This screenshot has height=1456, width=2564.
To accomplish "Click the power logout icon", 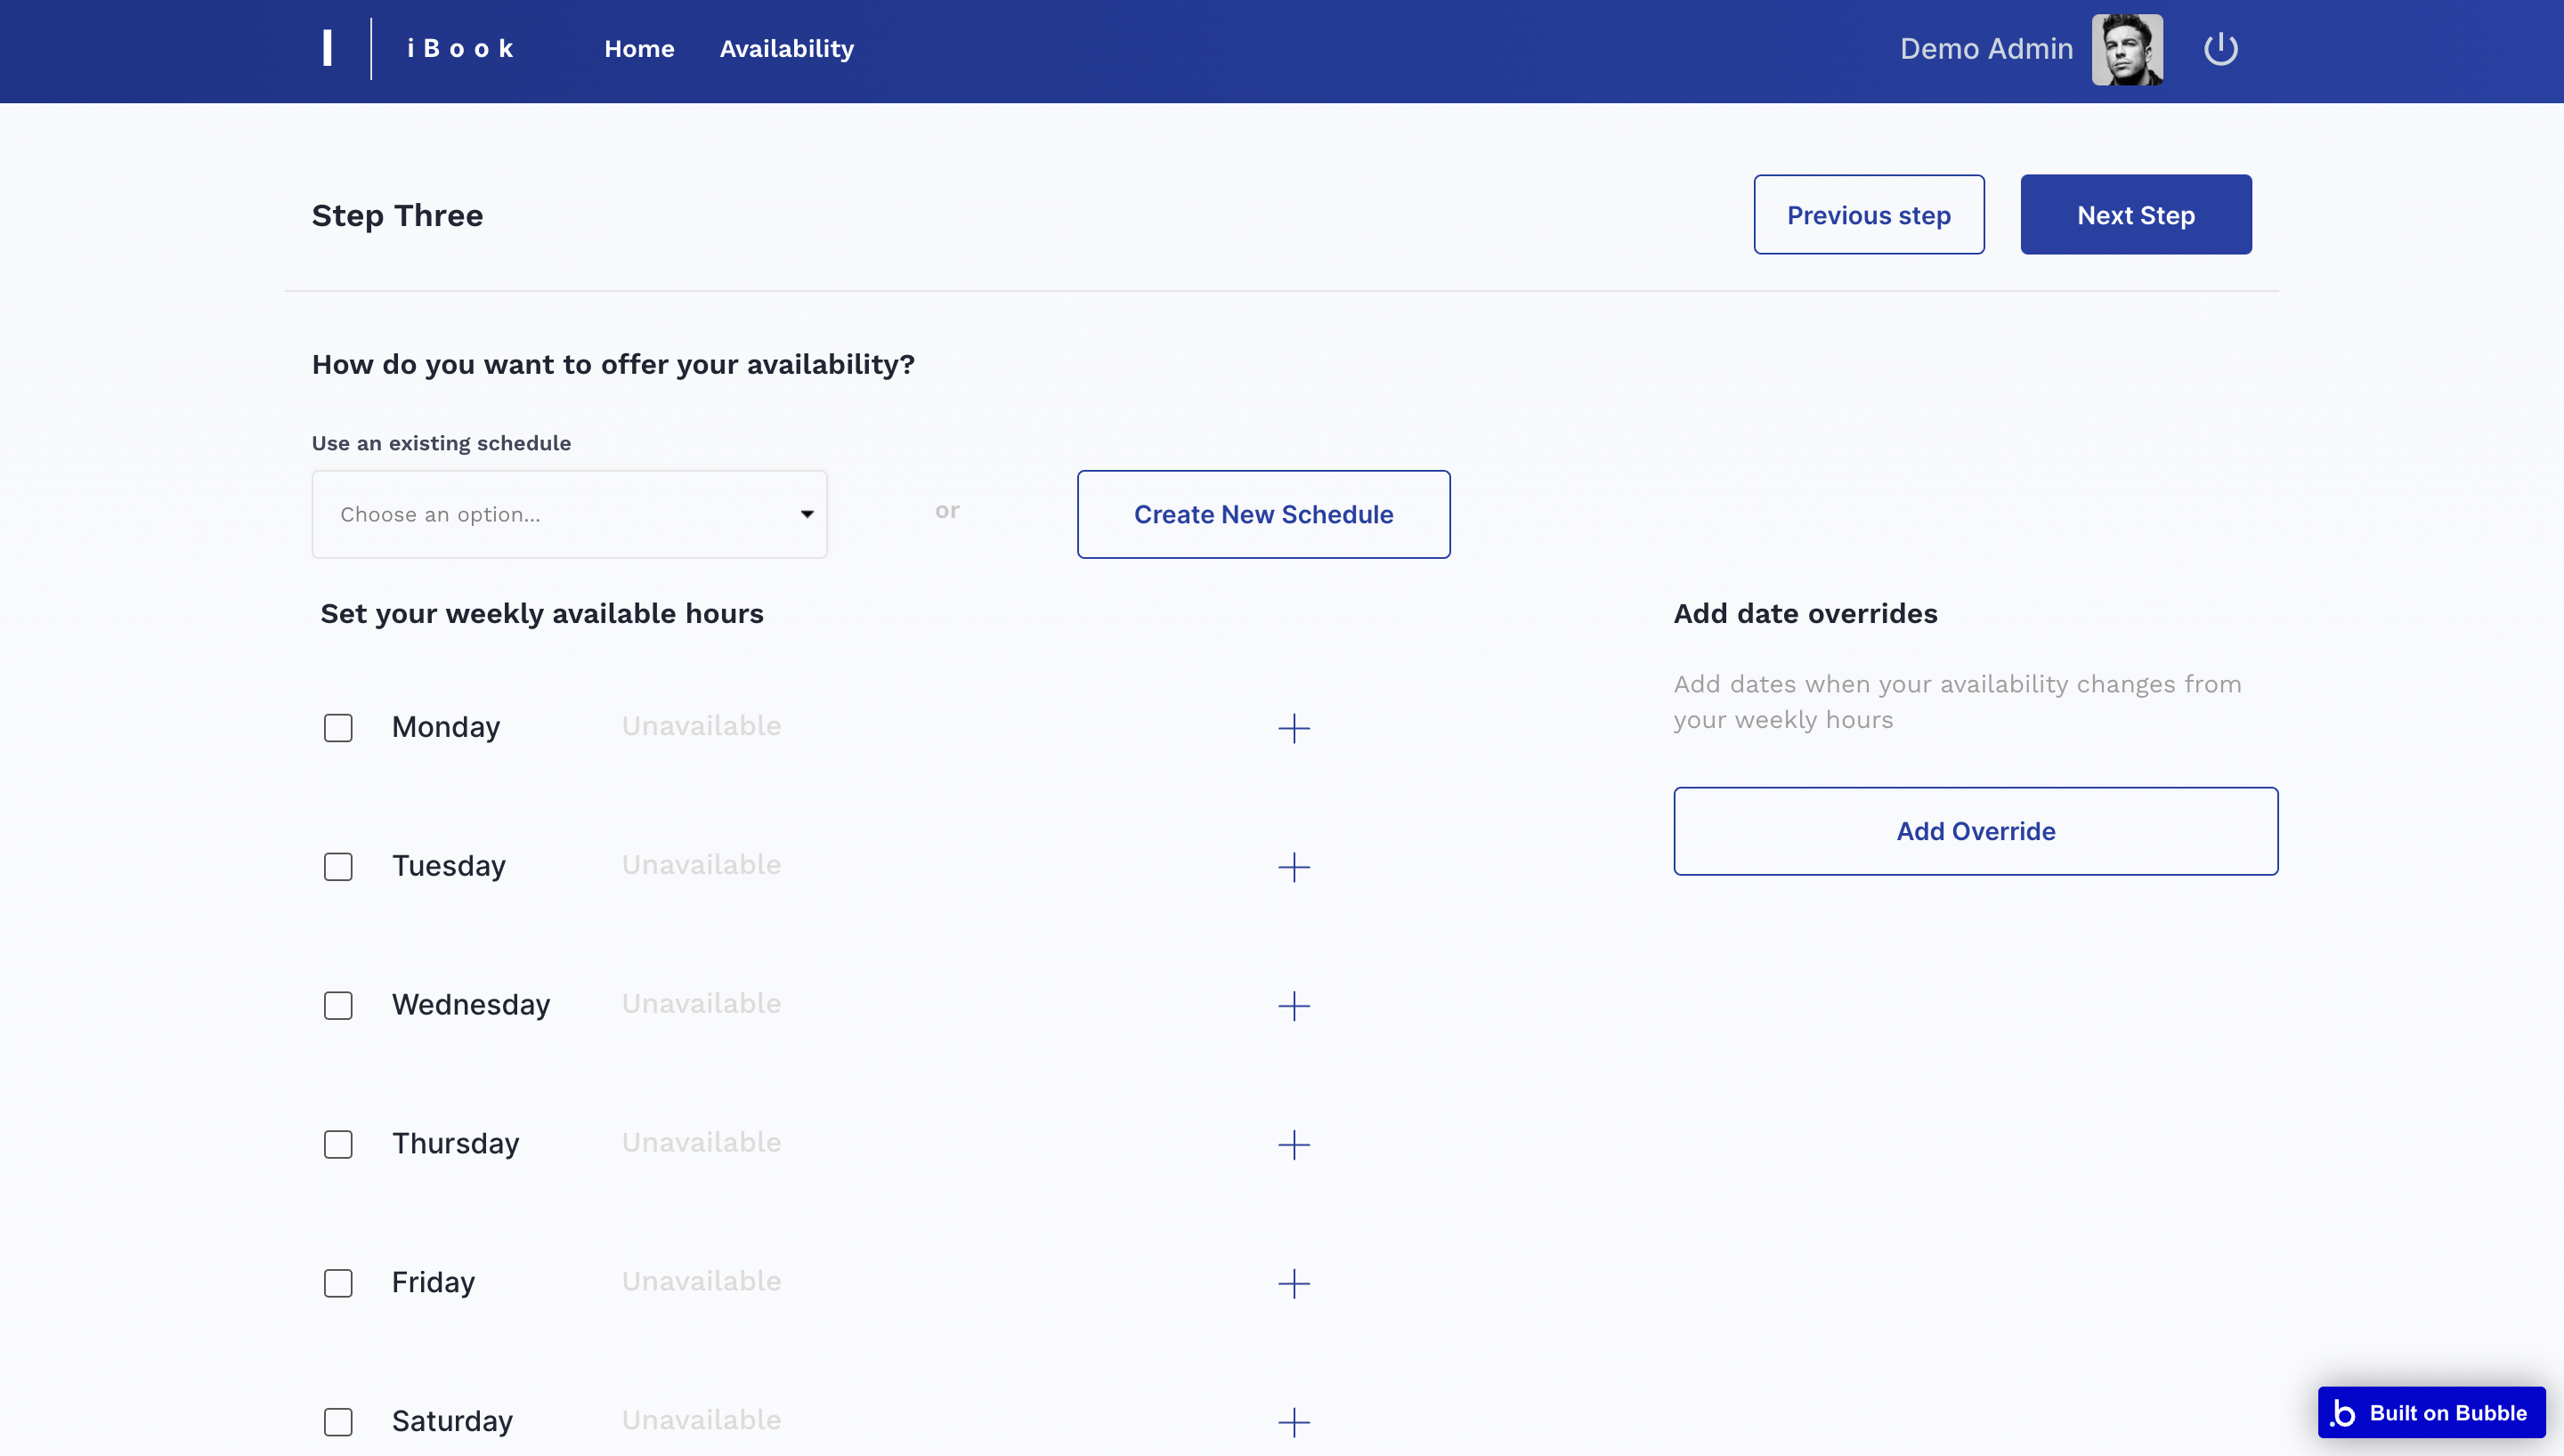I will tap(2220, 49).
